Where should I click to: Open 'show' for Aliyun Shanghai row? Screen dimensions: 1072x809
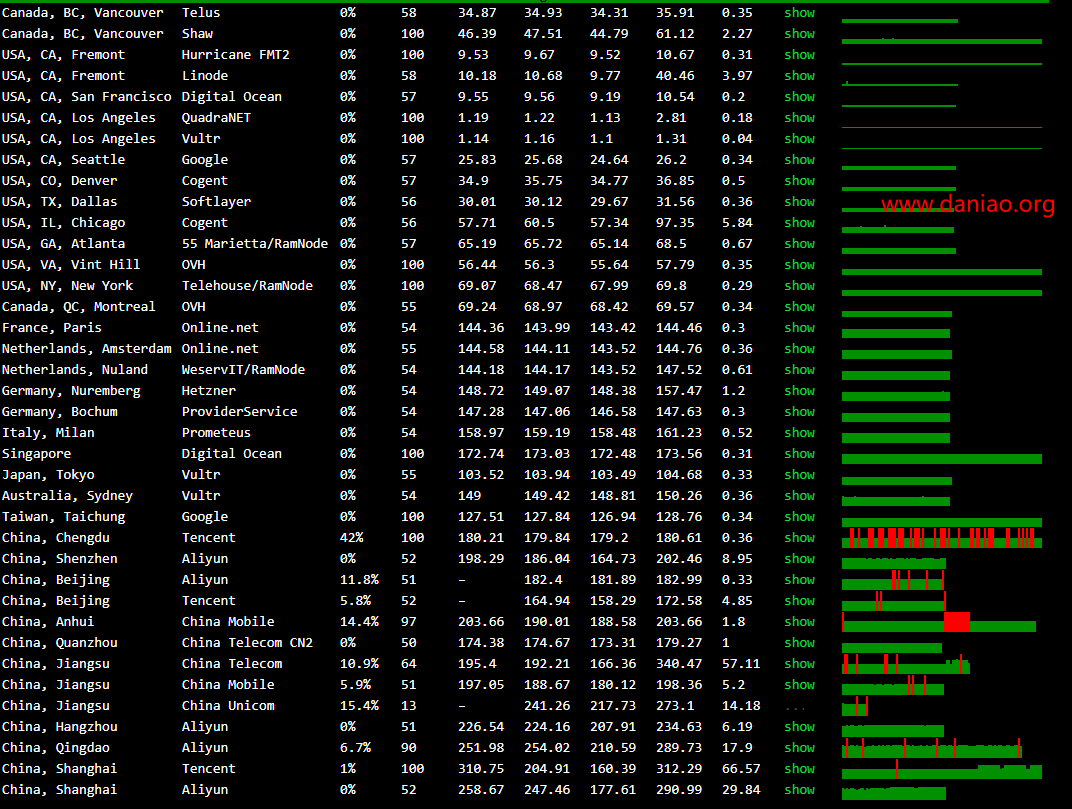799,789
